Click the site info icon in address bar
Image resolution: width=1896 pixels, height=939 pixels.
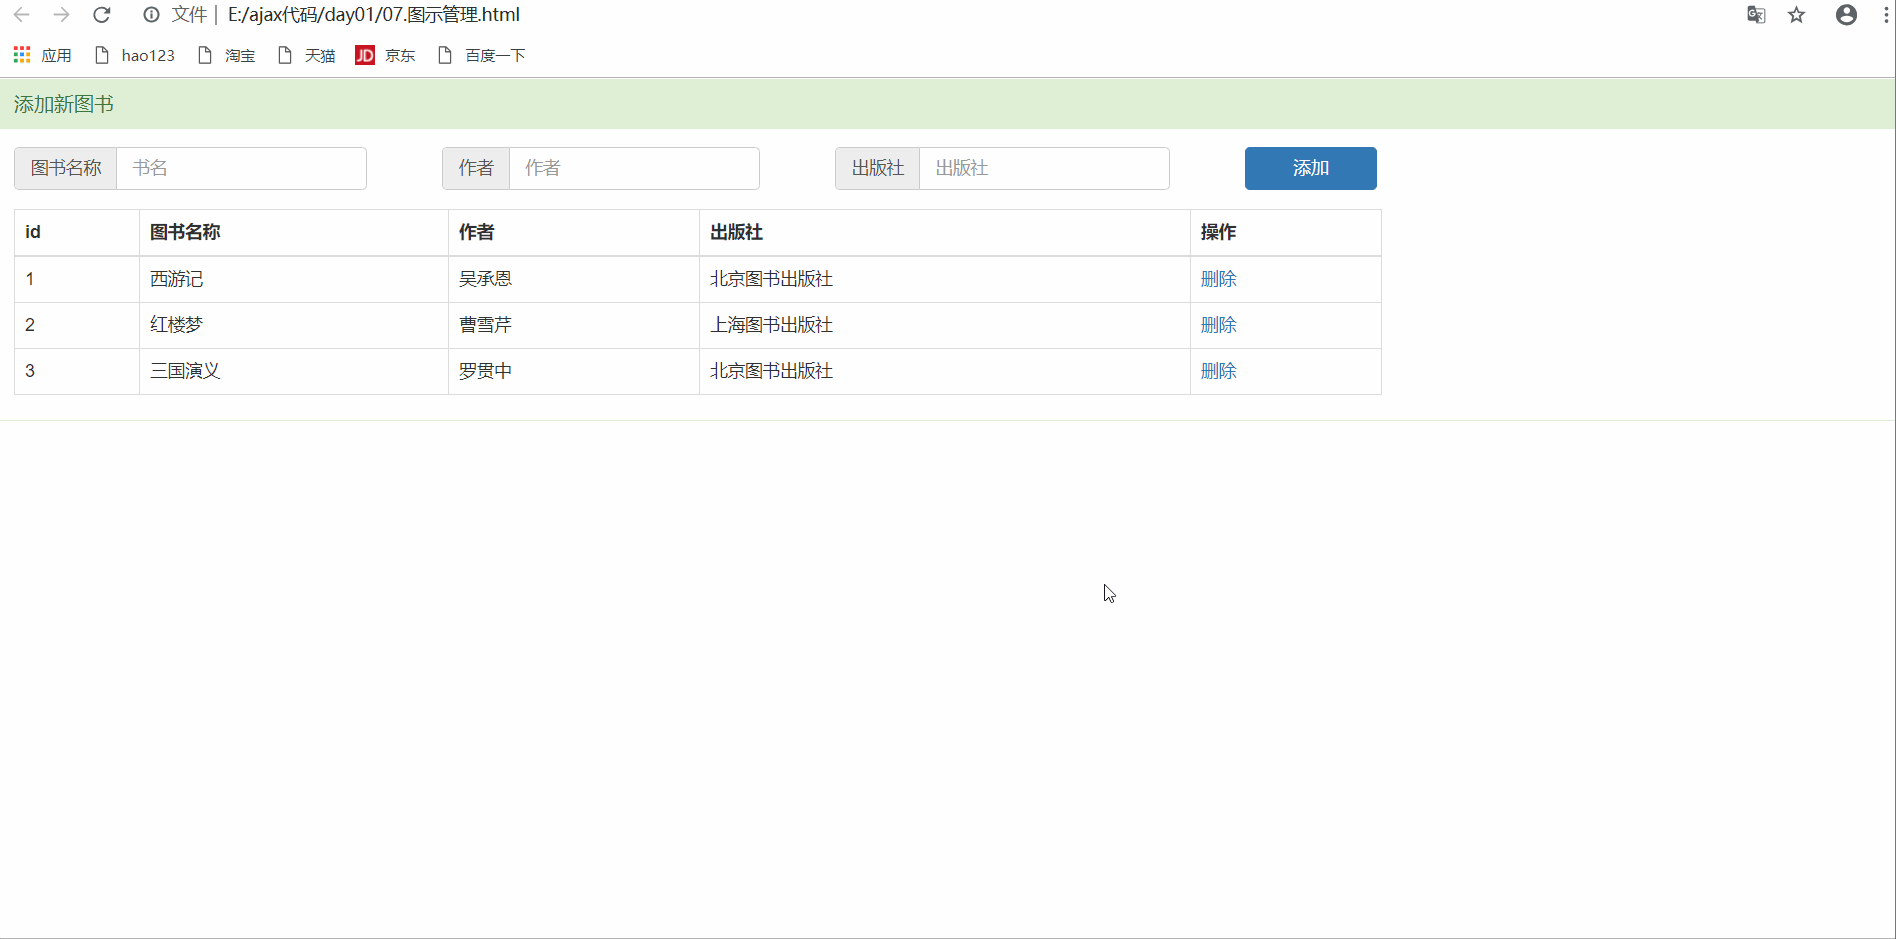(151, 15)
